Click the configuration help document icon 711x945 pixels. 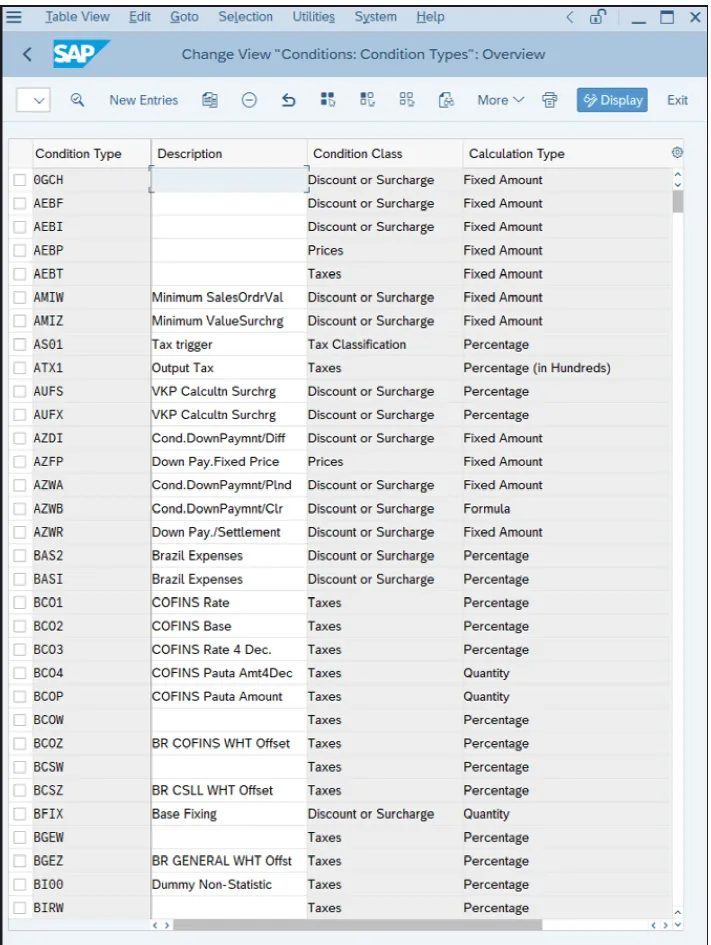pos(446,100)
